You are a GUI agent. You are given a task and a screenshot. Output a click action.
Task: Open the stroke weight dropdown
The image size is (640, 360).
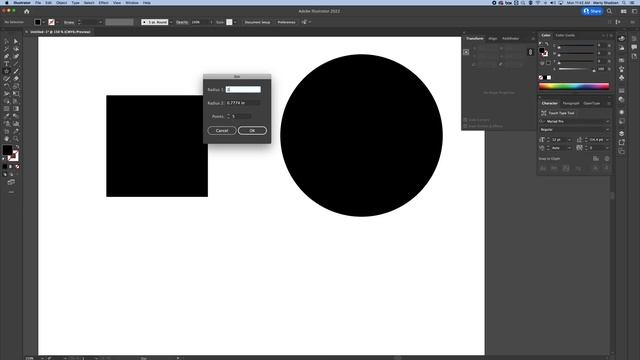point(100,22)
